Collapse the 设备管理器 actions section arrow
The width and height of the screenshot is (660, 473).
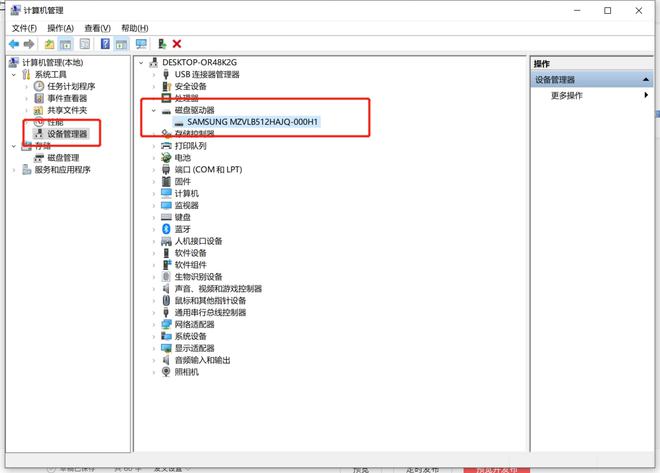[646, 80]
